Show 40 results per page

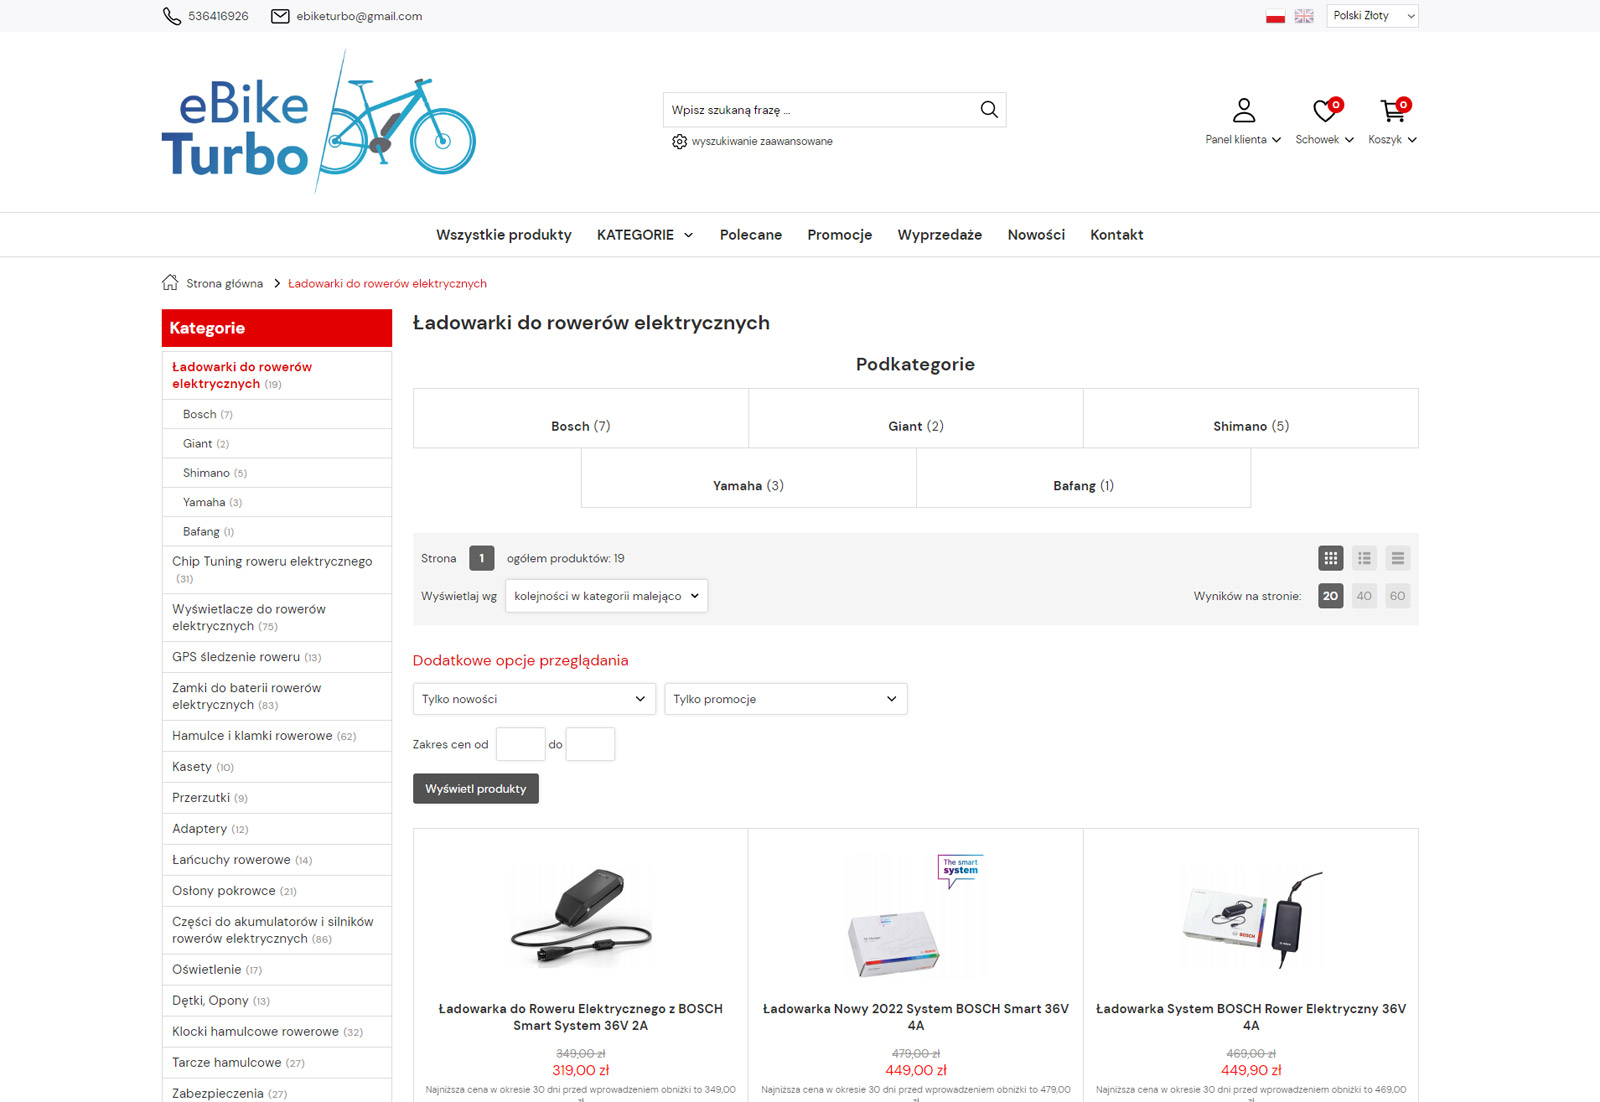click(x=1364, y=596)
